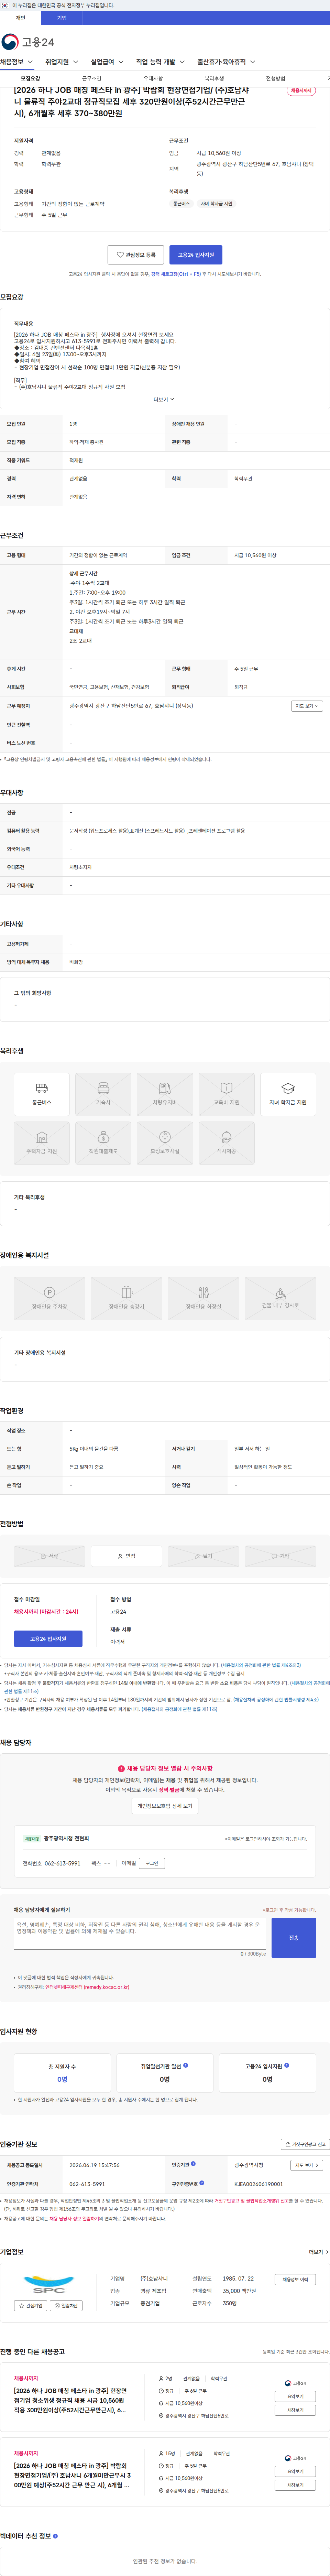Expand the 직업 능력 개발 menu

pyautogui.click(x=160, y=62)
